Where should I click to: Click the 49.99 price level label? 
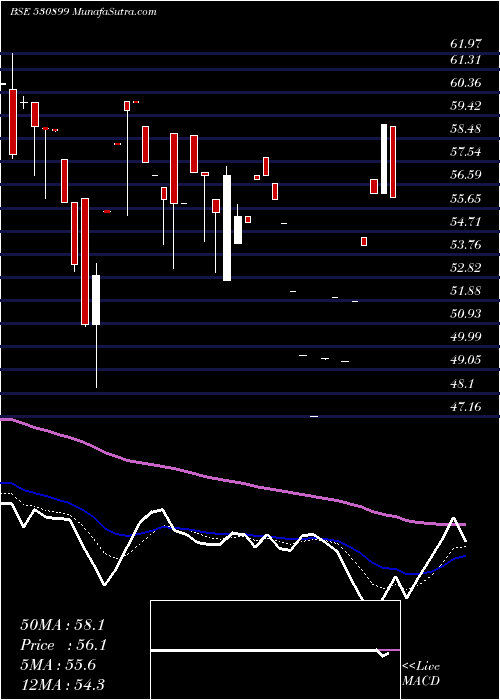coord(466,337)
